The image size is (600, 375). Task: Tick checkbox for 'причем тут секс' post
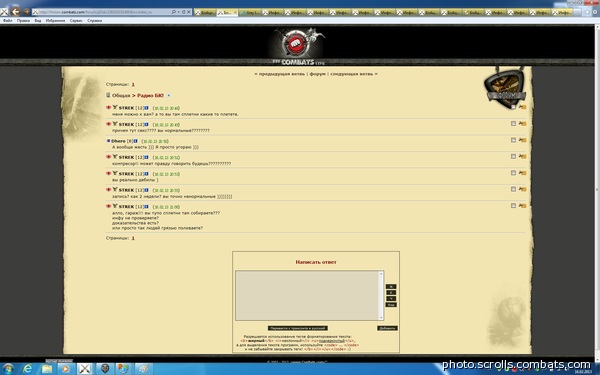click(514, 124)
